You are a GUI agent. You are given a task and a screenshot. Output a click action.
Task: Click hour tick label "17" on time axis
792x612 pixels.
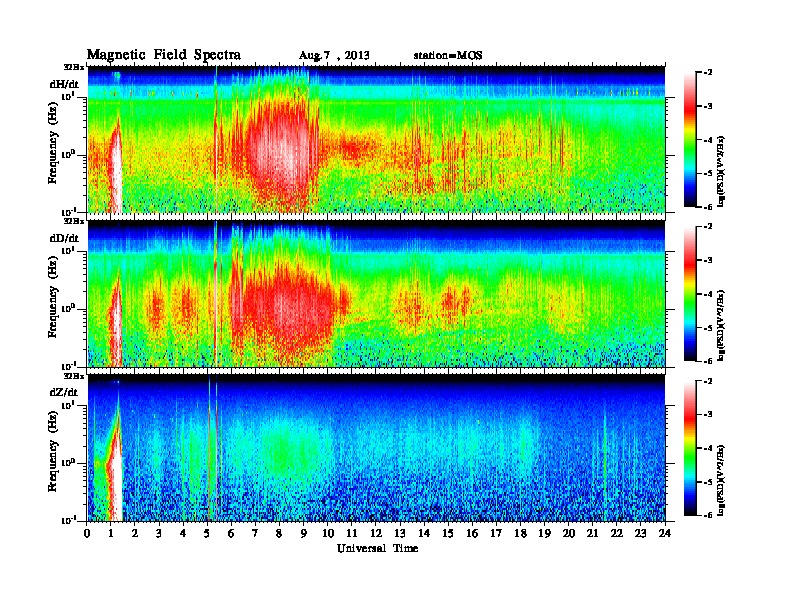click(496, 533)
